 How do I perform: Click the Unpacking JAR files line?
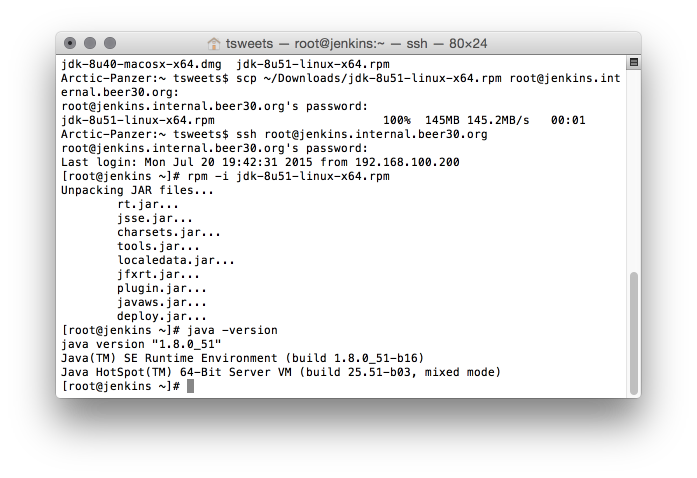(x=137, y=190)
